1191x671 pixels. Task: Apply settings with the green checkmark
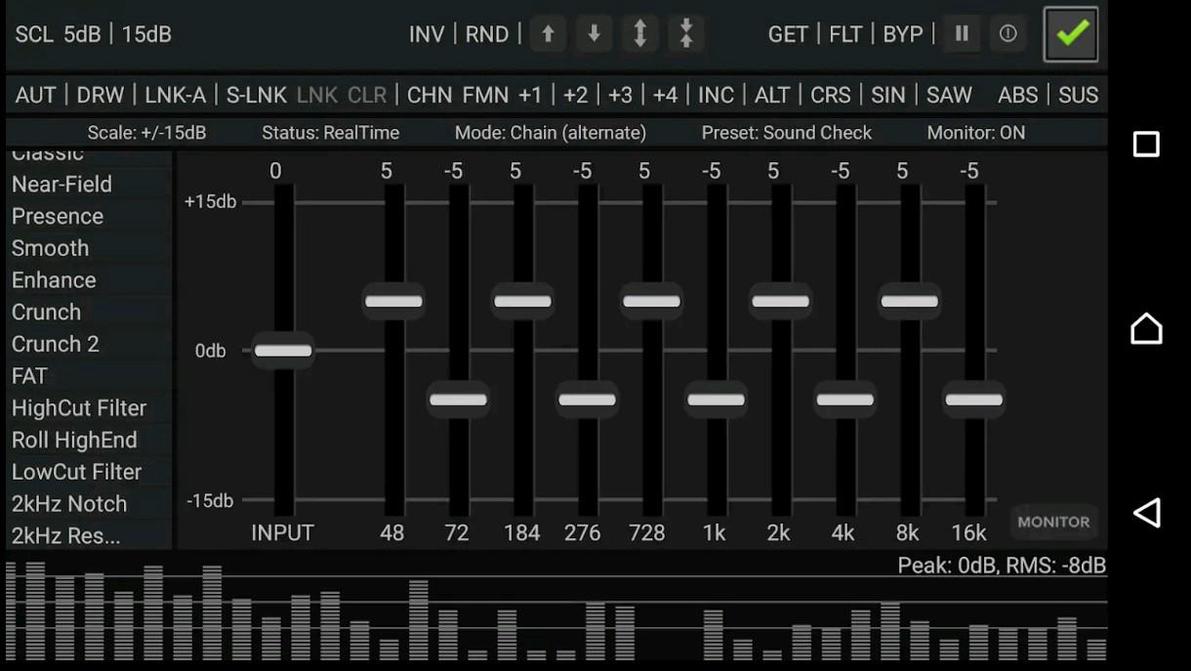(x=1070, y=33)
